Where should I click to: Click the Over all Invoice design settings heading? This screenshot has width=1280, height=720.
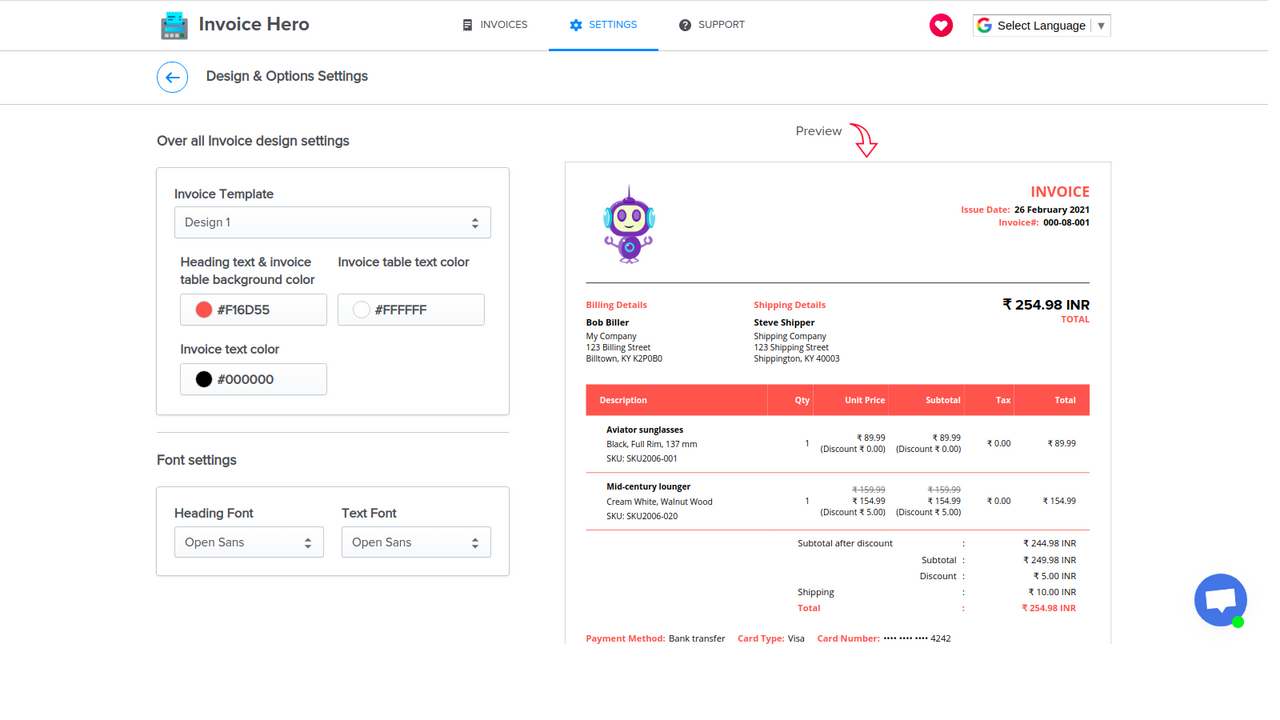click(253, 141)
